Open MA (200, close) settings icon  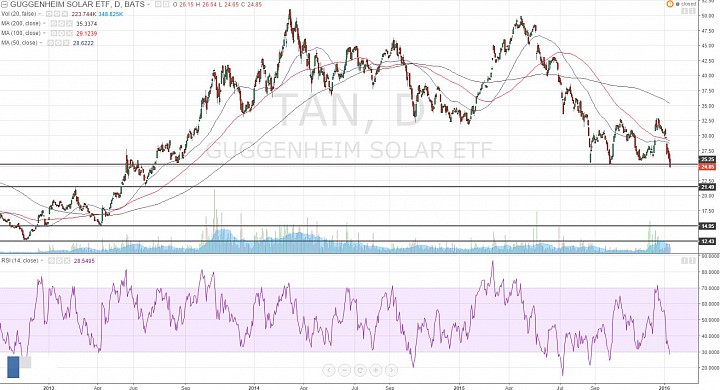click(x=62, y=23)
